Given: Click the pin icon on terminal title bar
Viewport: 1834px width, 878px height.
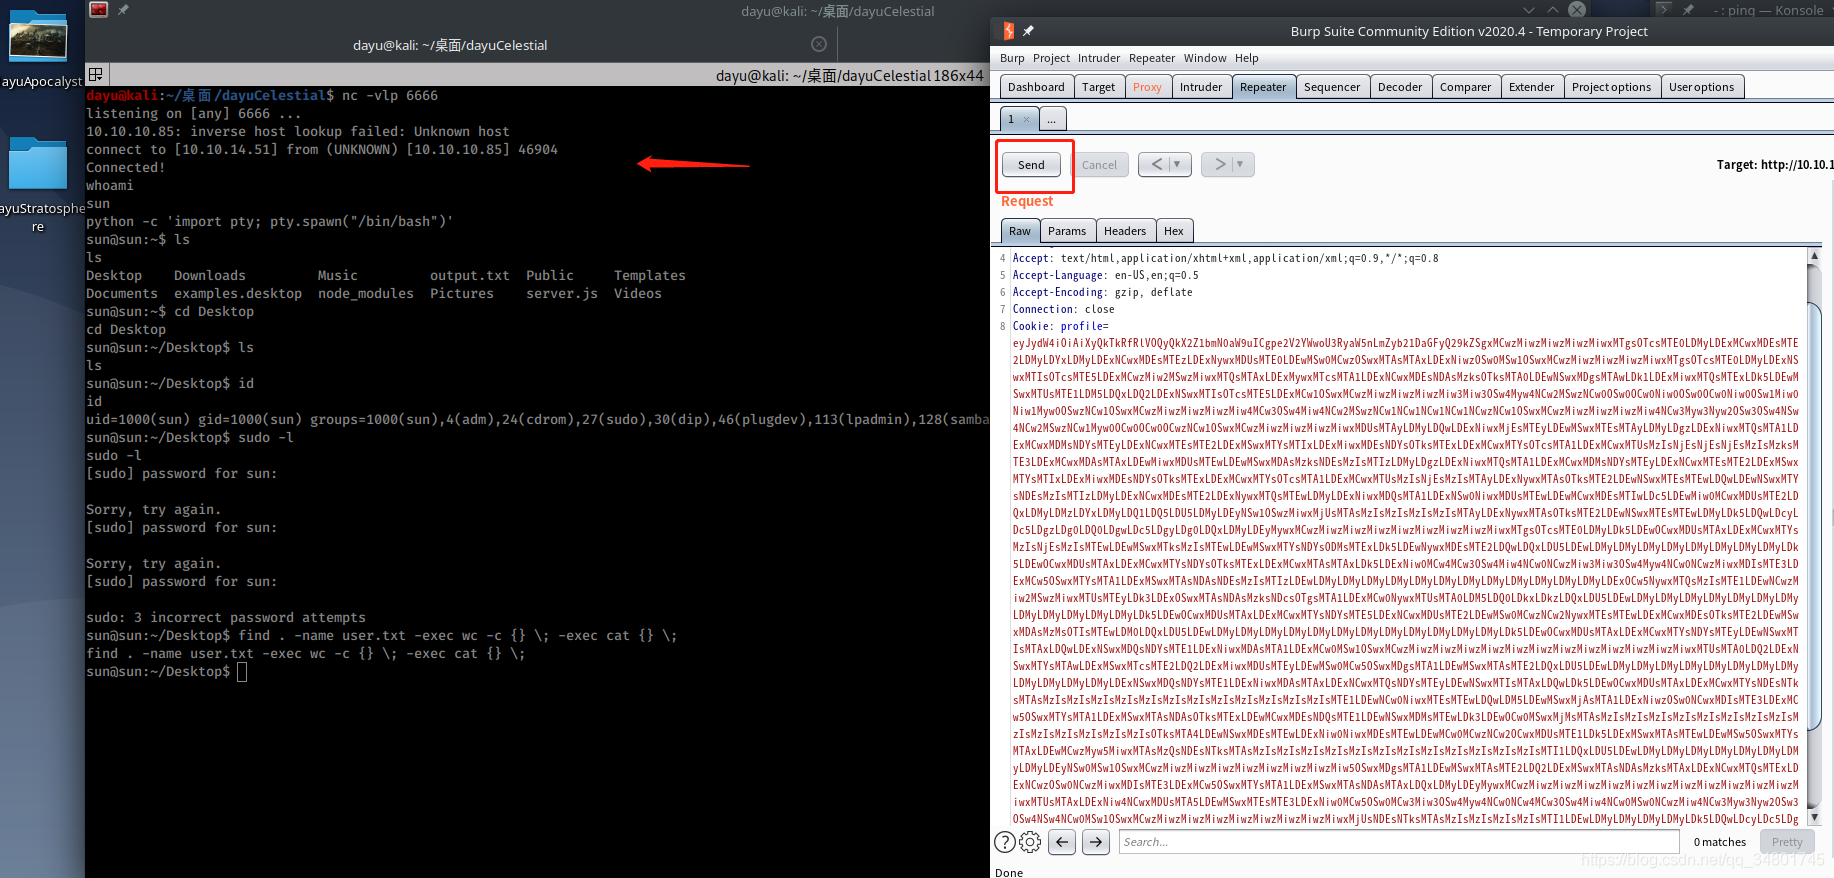Looking at the screenshot, I should point(123,10).
